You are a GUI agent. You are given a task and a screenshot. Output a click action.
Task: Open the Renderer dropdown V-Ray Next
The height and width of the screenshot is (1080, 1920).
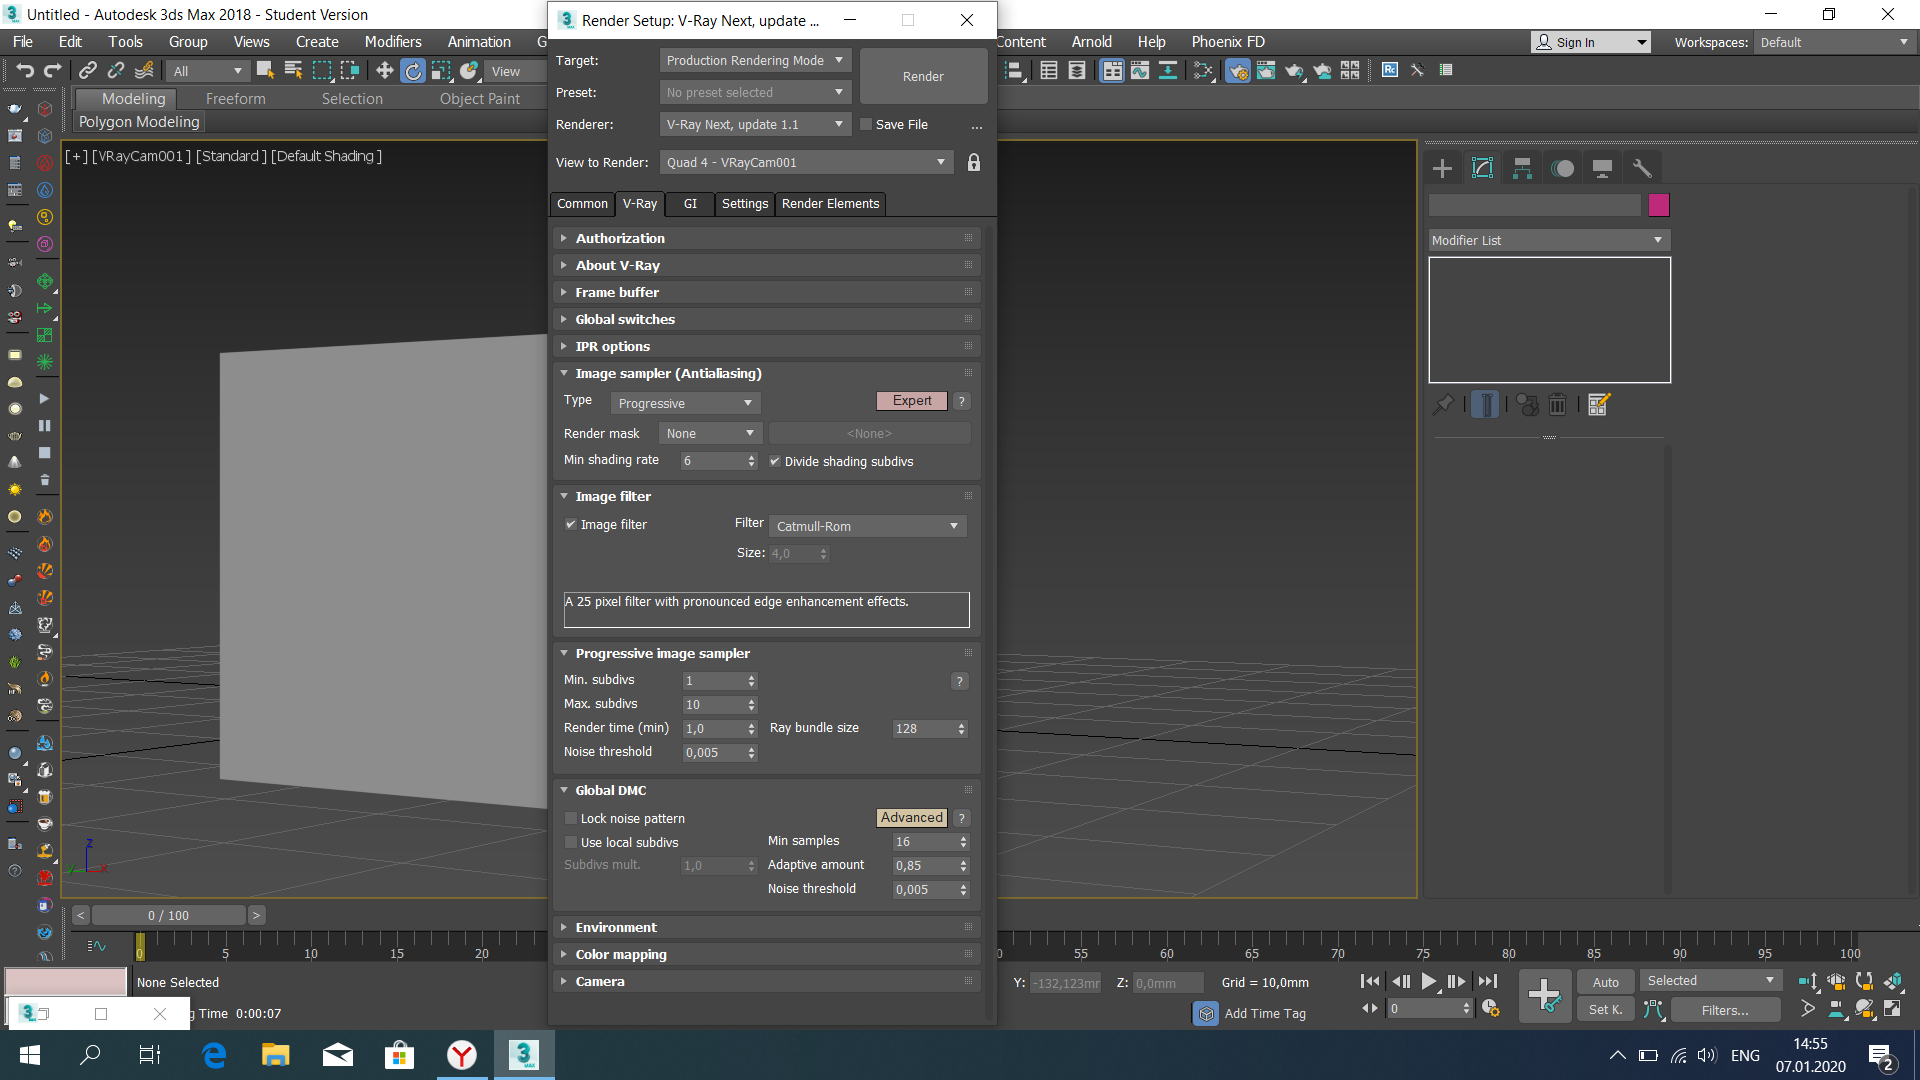pyautogui.click(x=755, y=124)
